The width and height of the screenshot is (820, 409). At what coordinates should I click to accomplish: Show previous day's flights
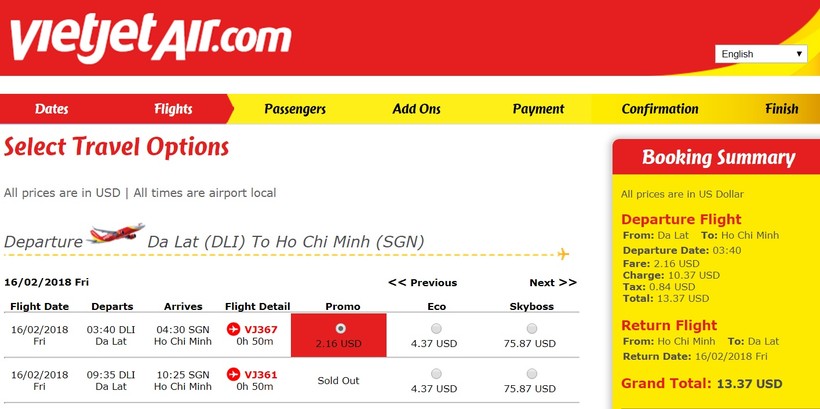point(422,282)
